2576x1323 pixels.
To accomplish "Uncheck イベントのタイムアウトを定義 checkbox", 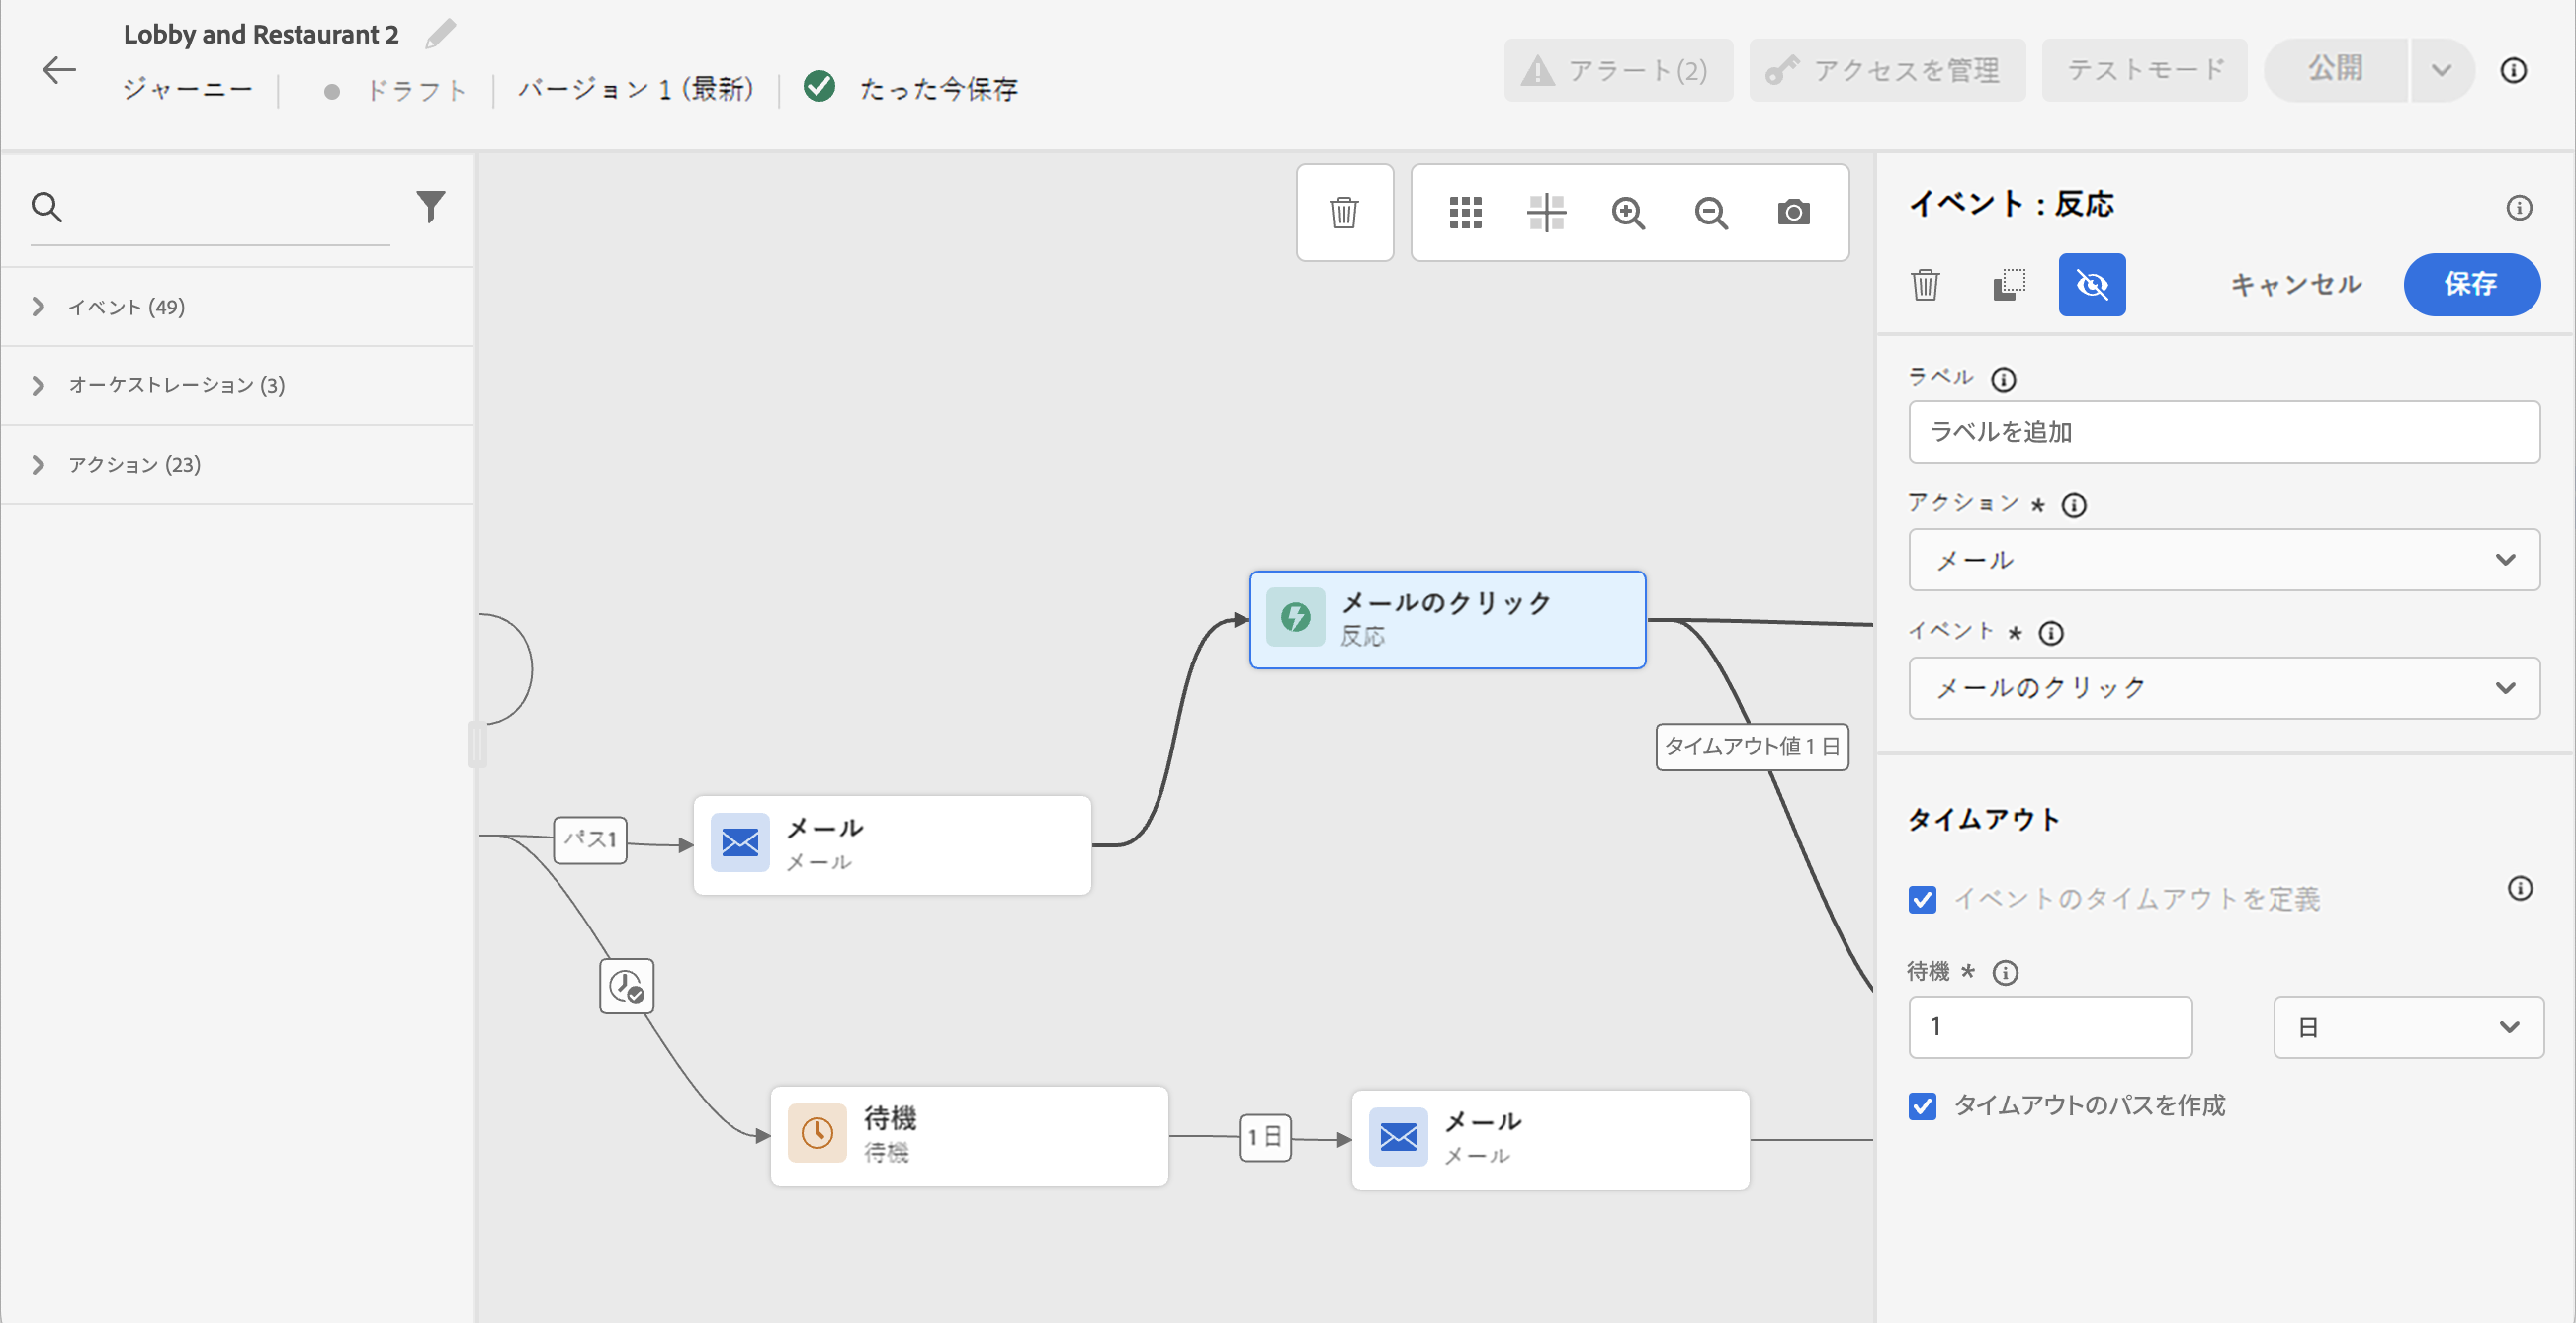I will (x=1922, y=899).
